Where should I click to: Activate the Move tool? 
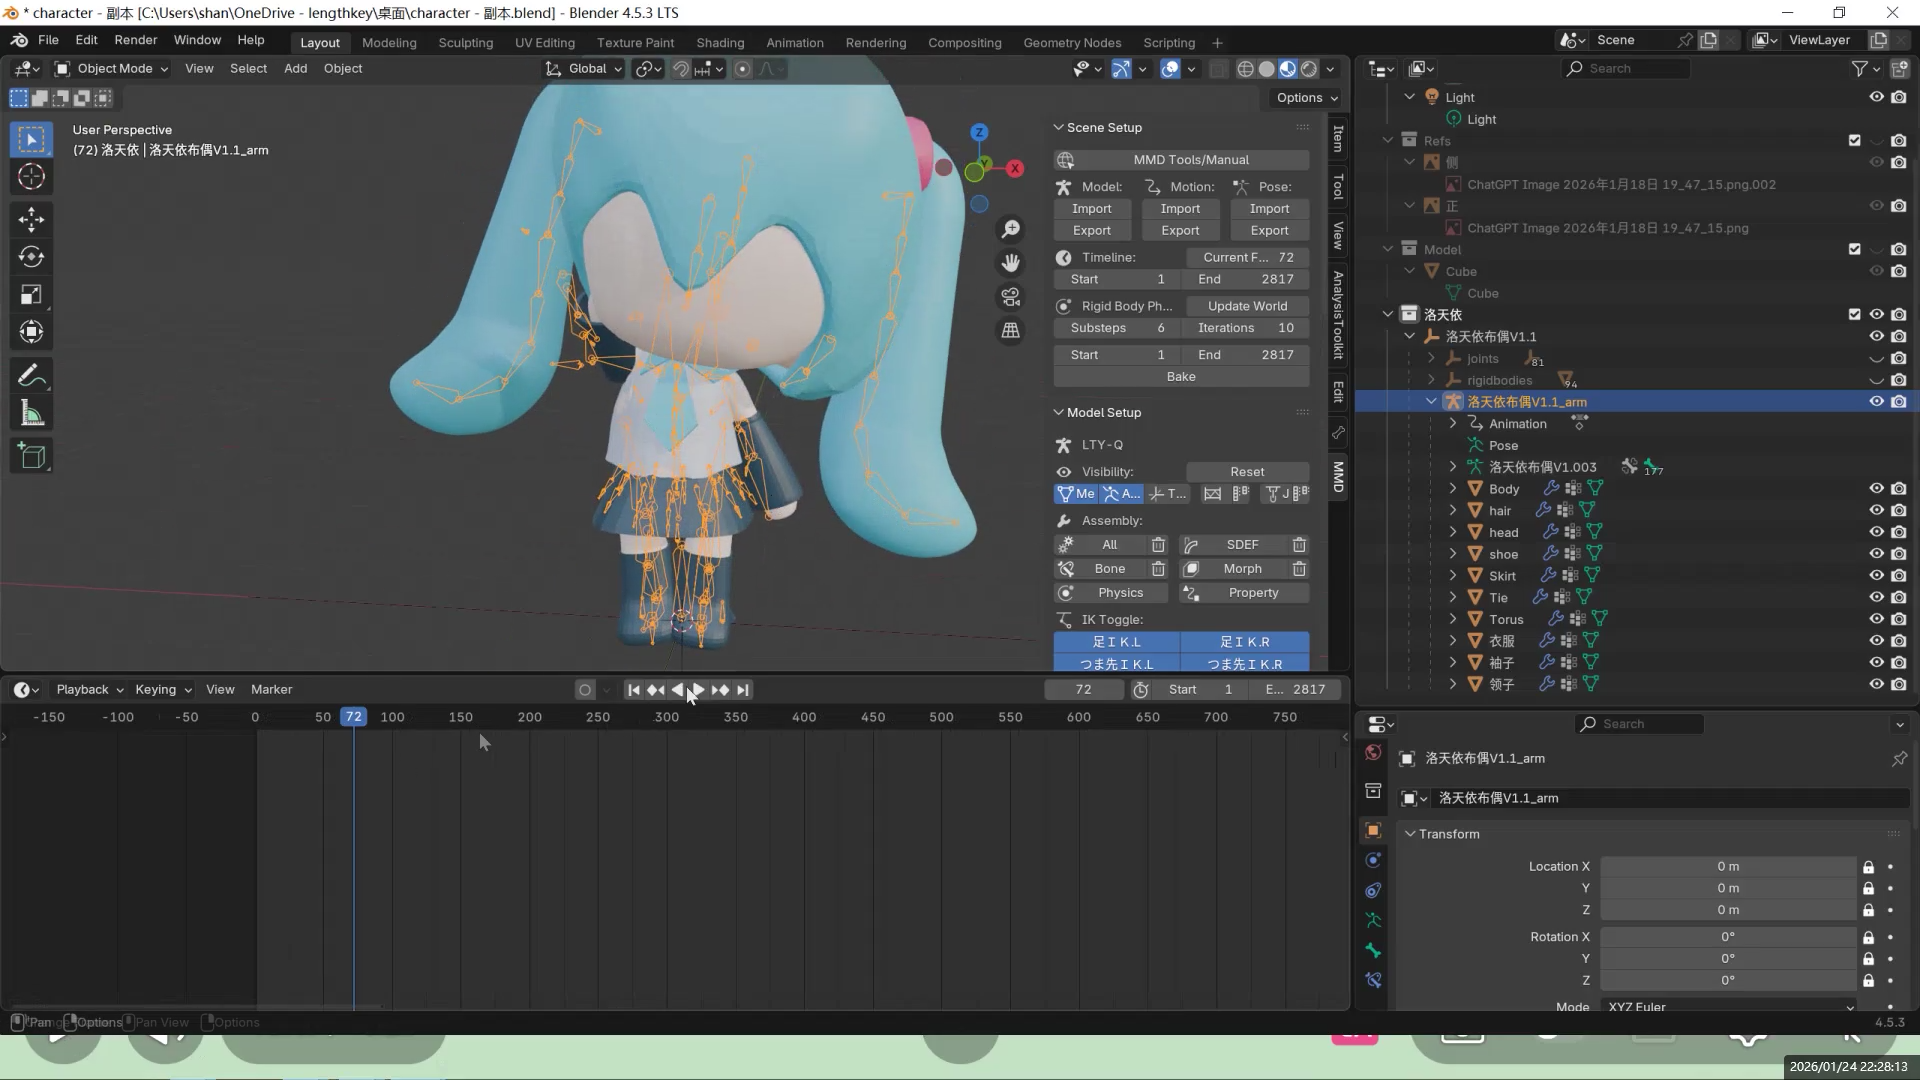coord(31,219)
